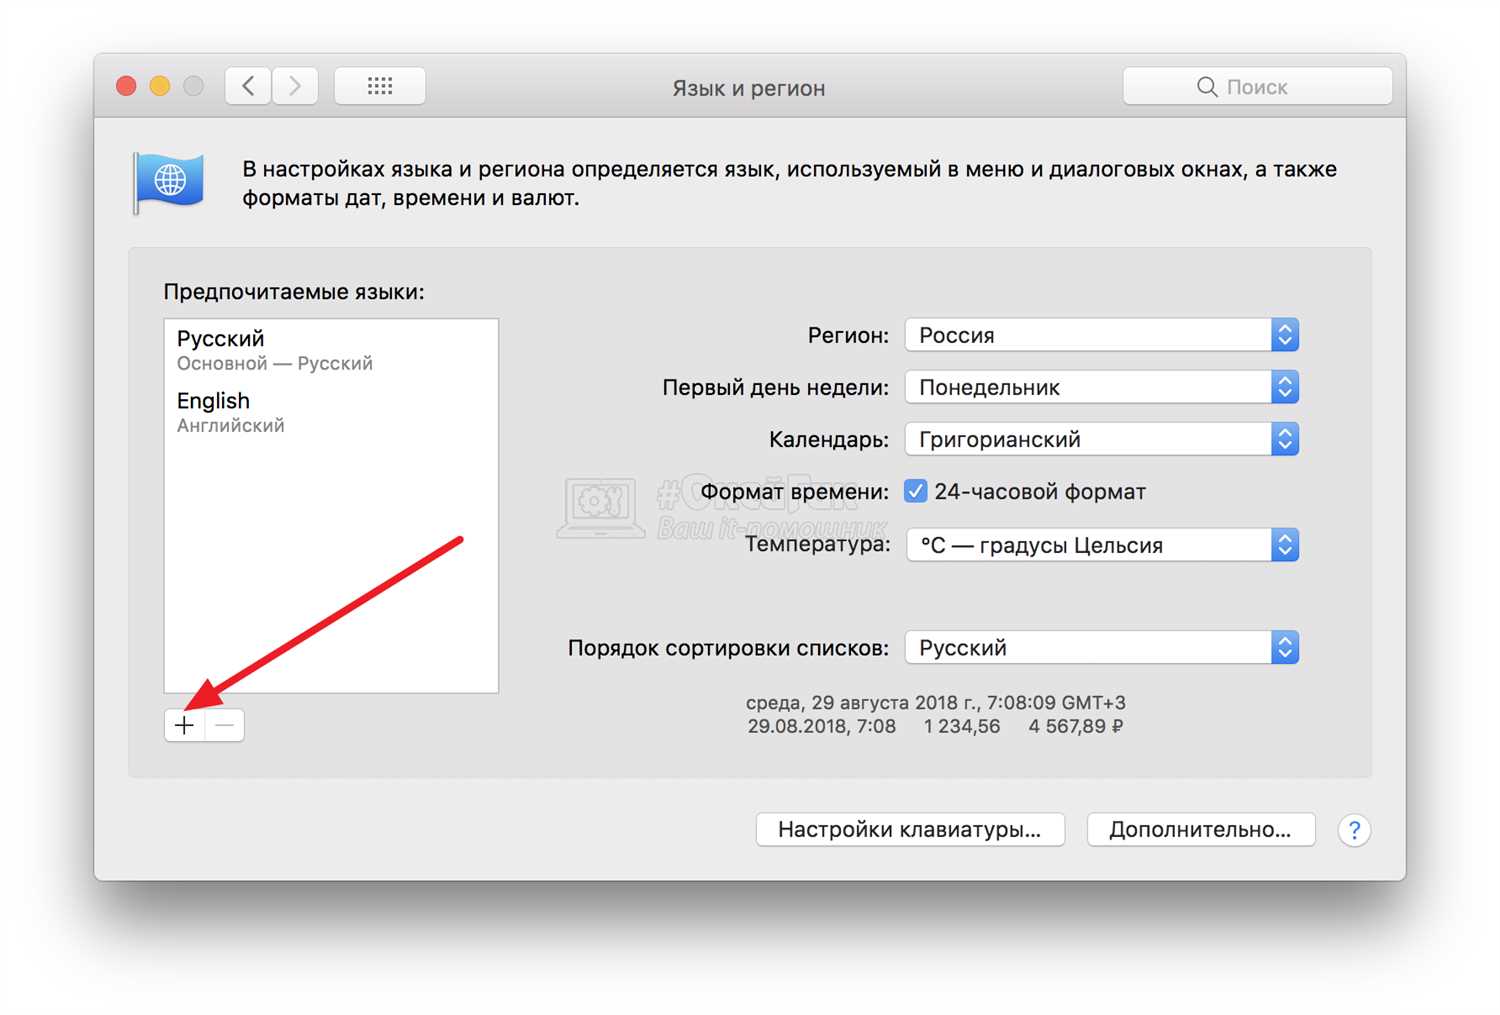The image size is (1500, 1015).
Task: Select English in preferred languages list
Action: 331,412
